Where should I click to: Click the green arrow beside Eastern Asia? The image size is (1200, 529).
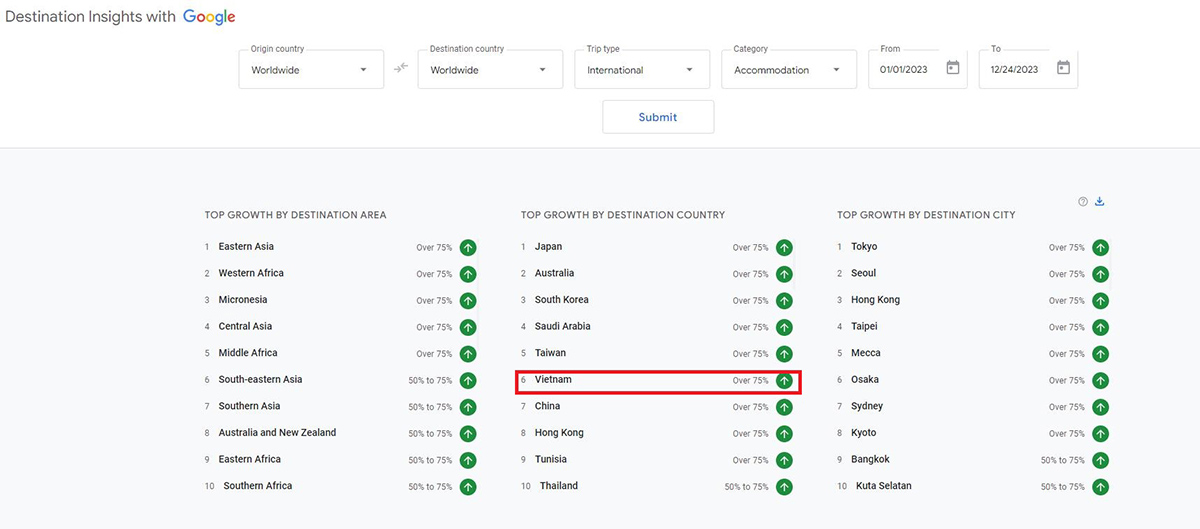[468, 248]
